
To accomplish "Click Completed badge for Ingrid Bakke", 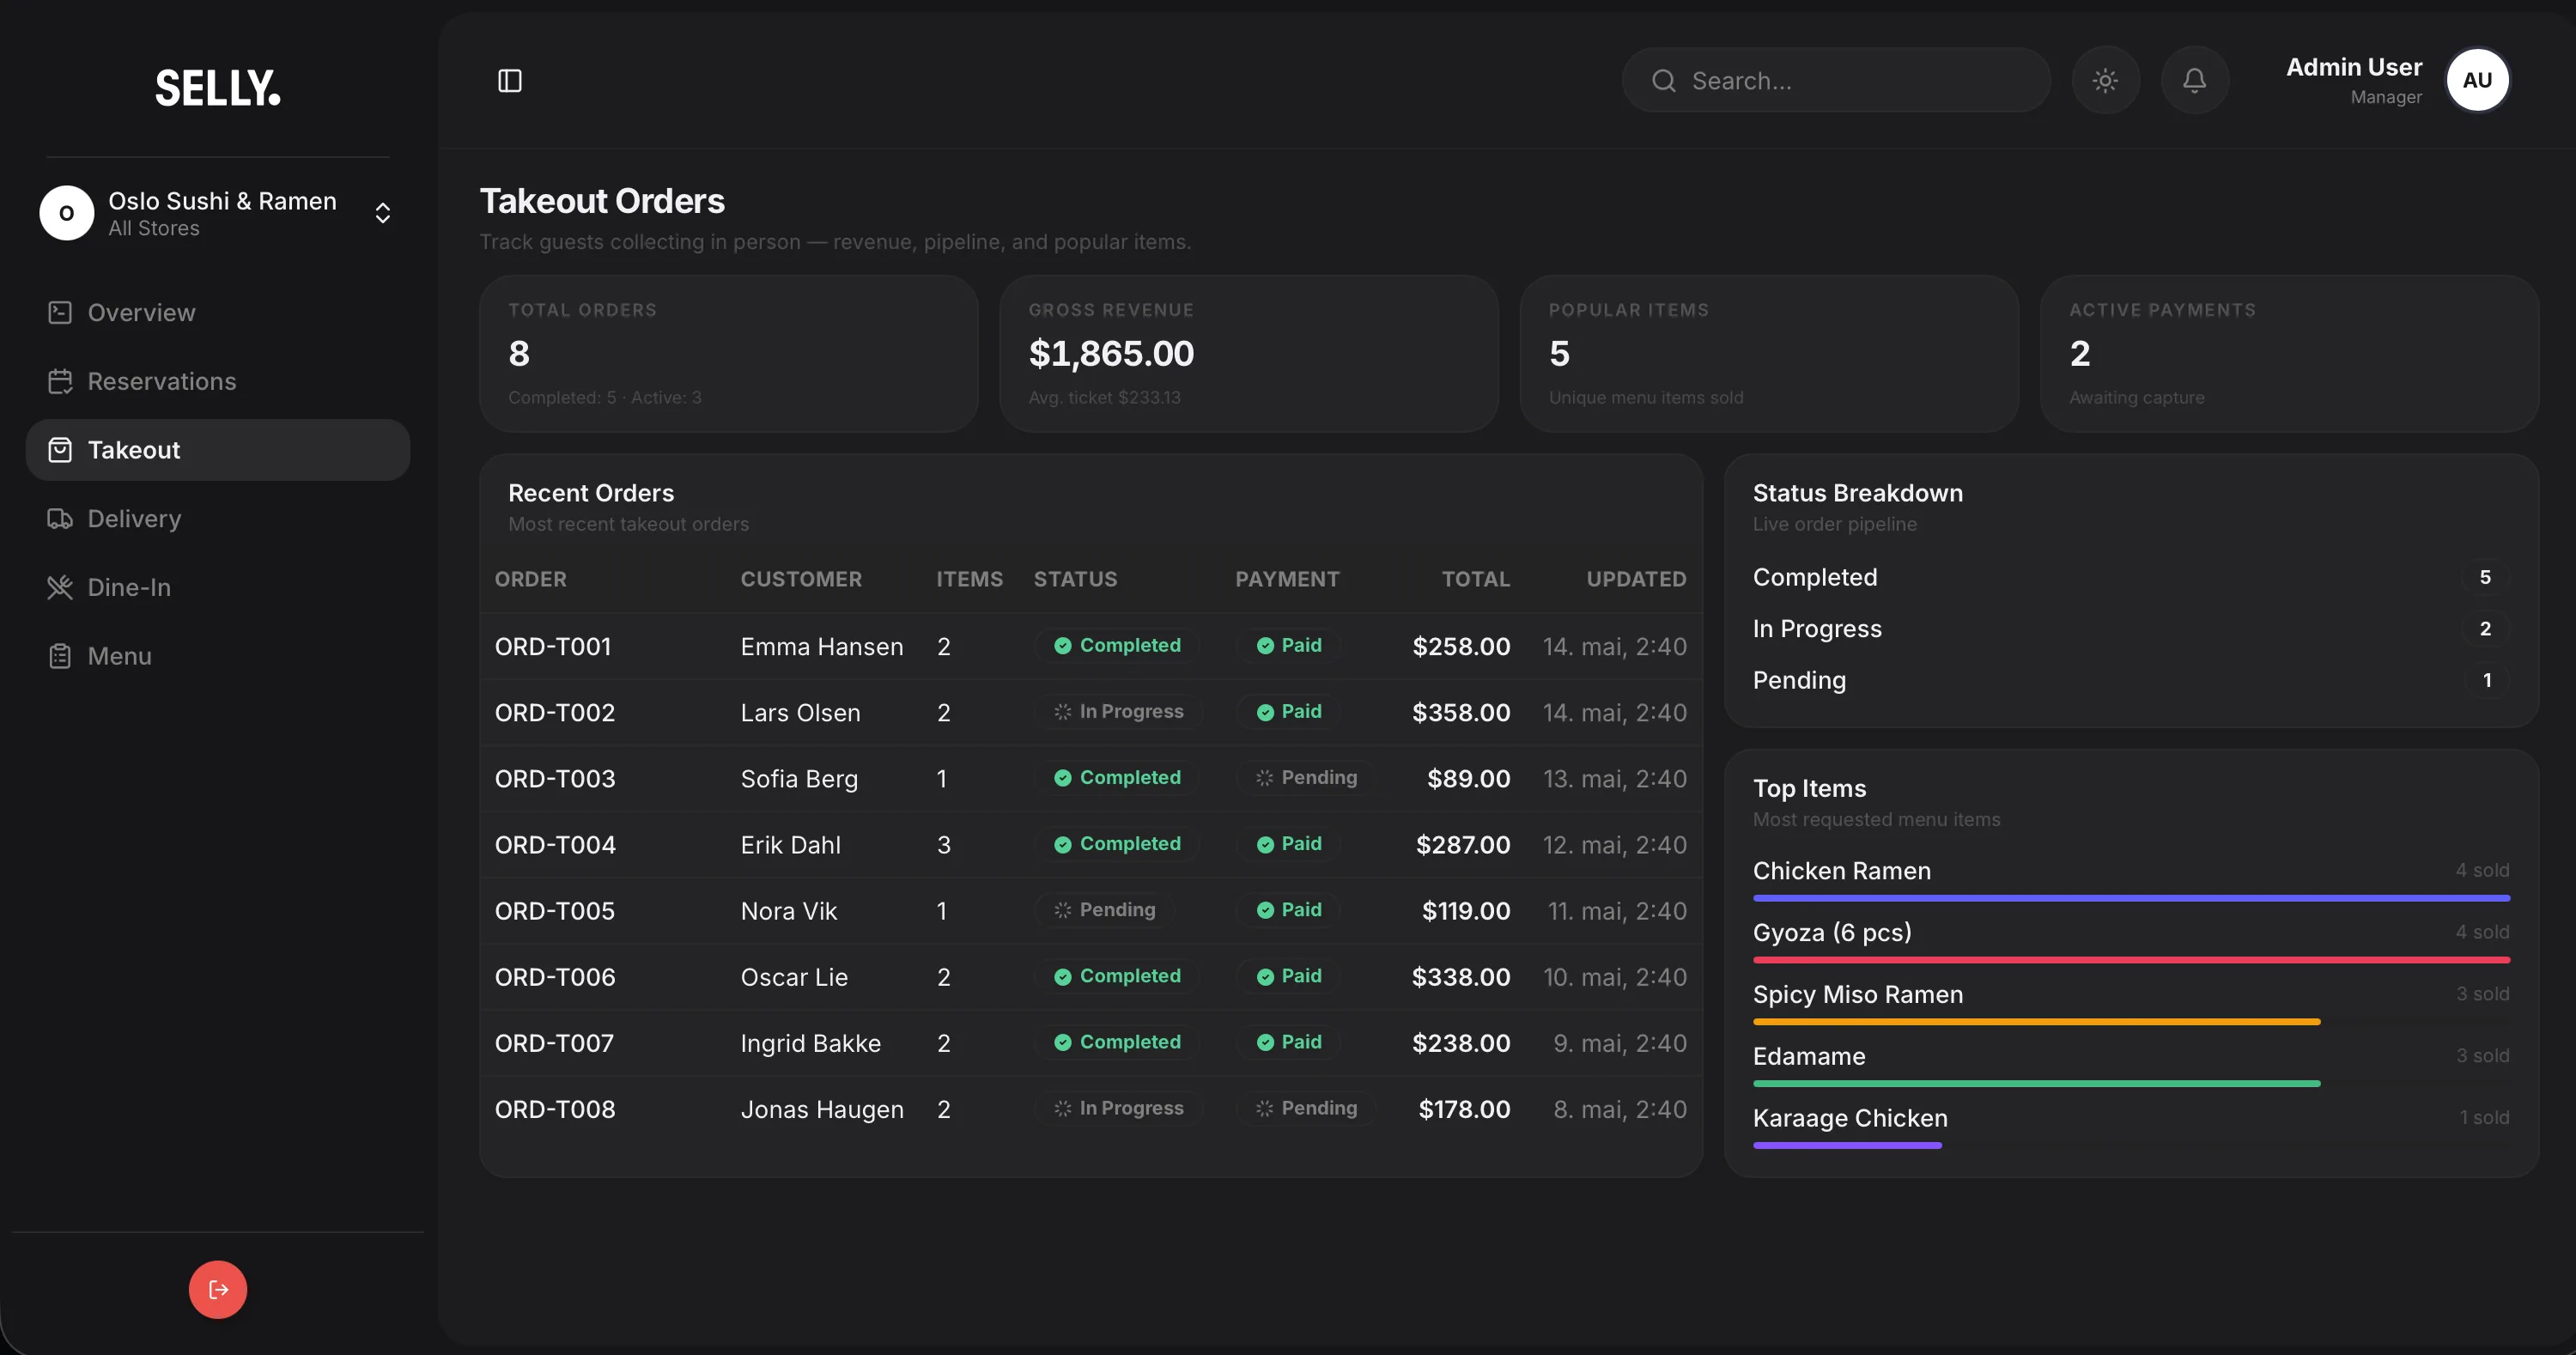I will (1117, 1042).
